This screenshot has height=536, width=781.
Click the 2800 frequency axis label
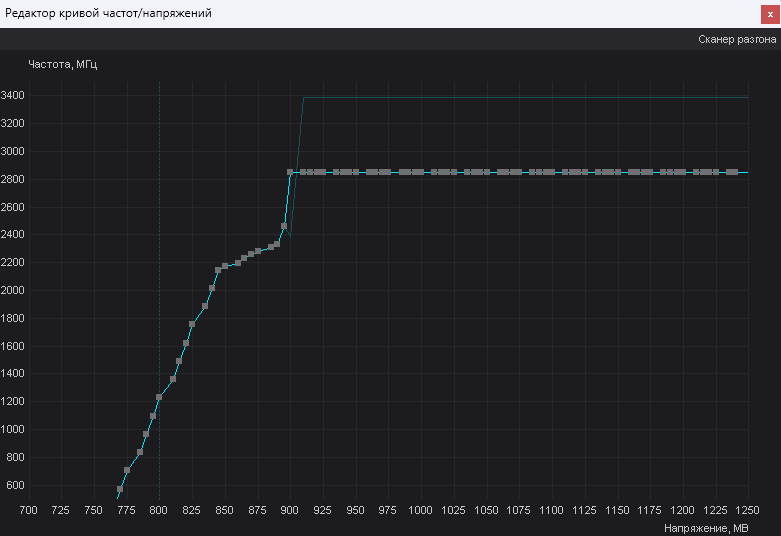(x=12, y=179)
